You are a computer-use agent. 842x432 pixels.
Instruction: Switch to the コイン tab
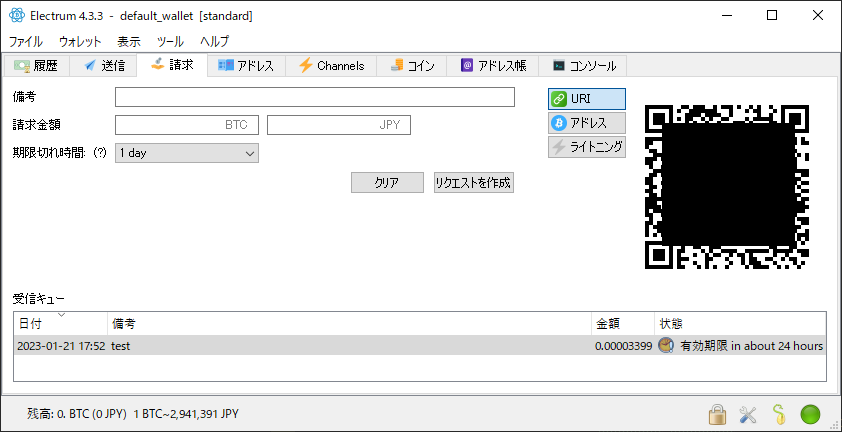[411, 66]
